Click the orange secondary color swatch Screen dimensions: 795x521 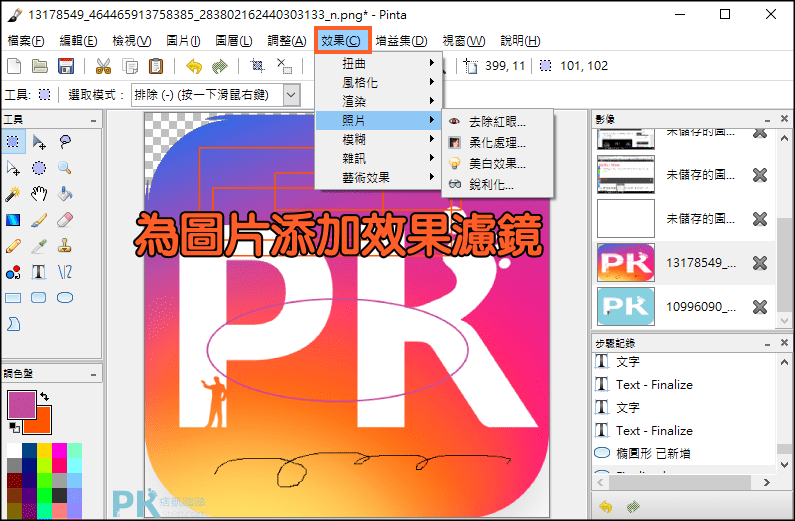pos(42,424)
